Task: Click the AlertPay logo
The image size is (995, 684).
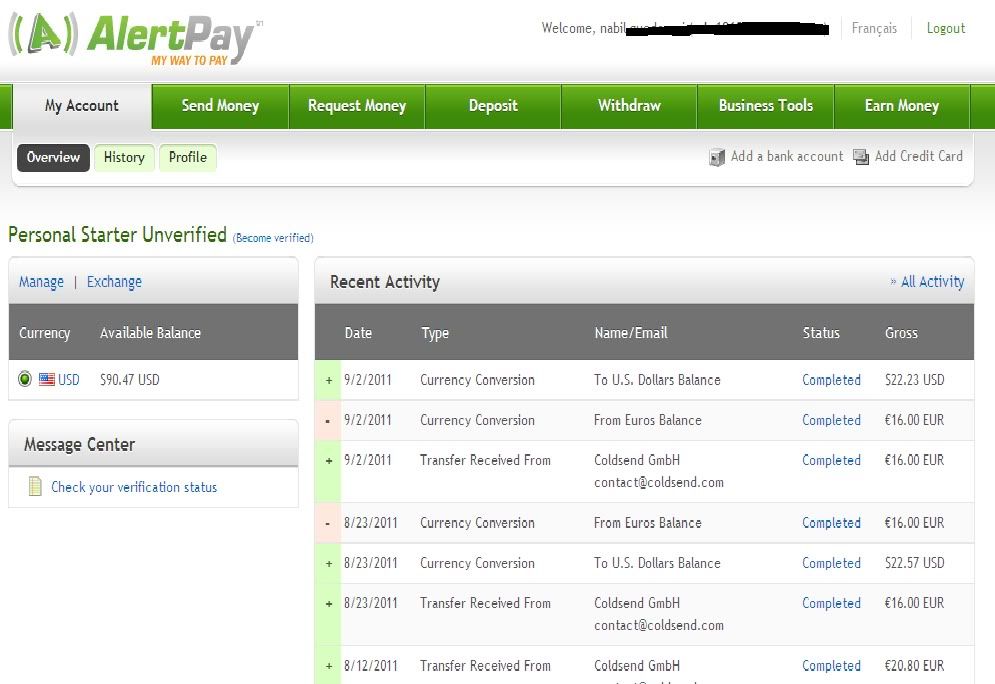Action: 135,39
